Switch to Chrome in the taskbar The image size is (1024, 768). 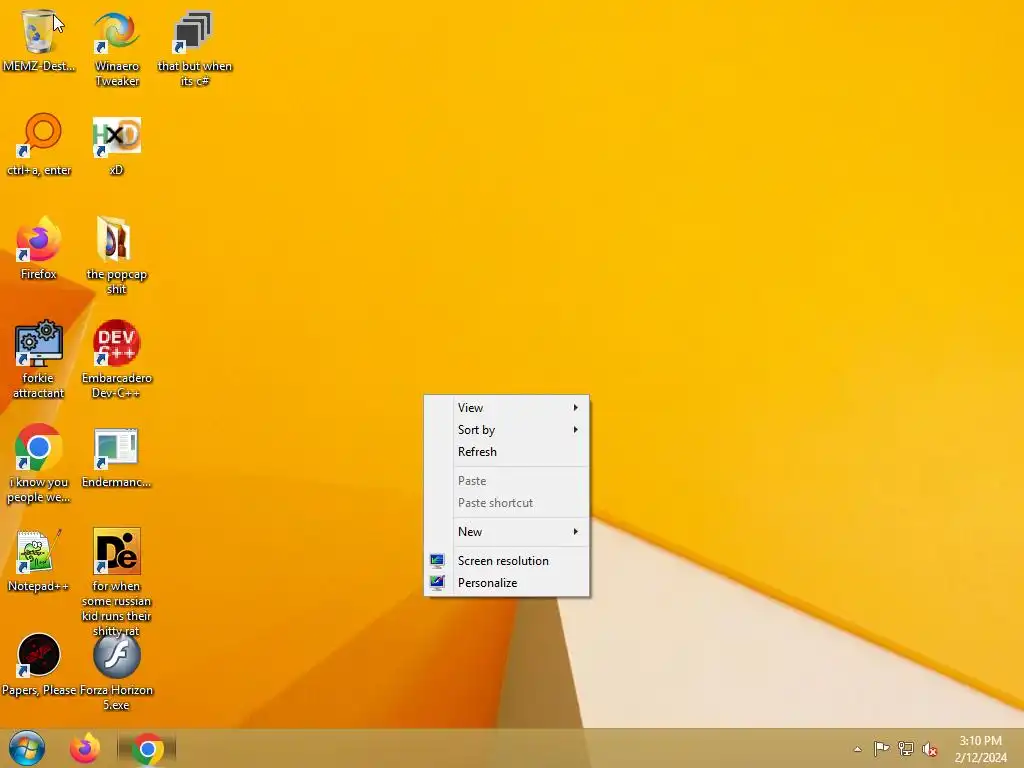148,748
